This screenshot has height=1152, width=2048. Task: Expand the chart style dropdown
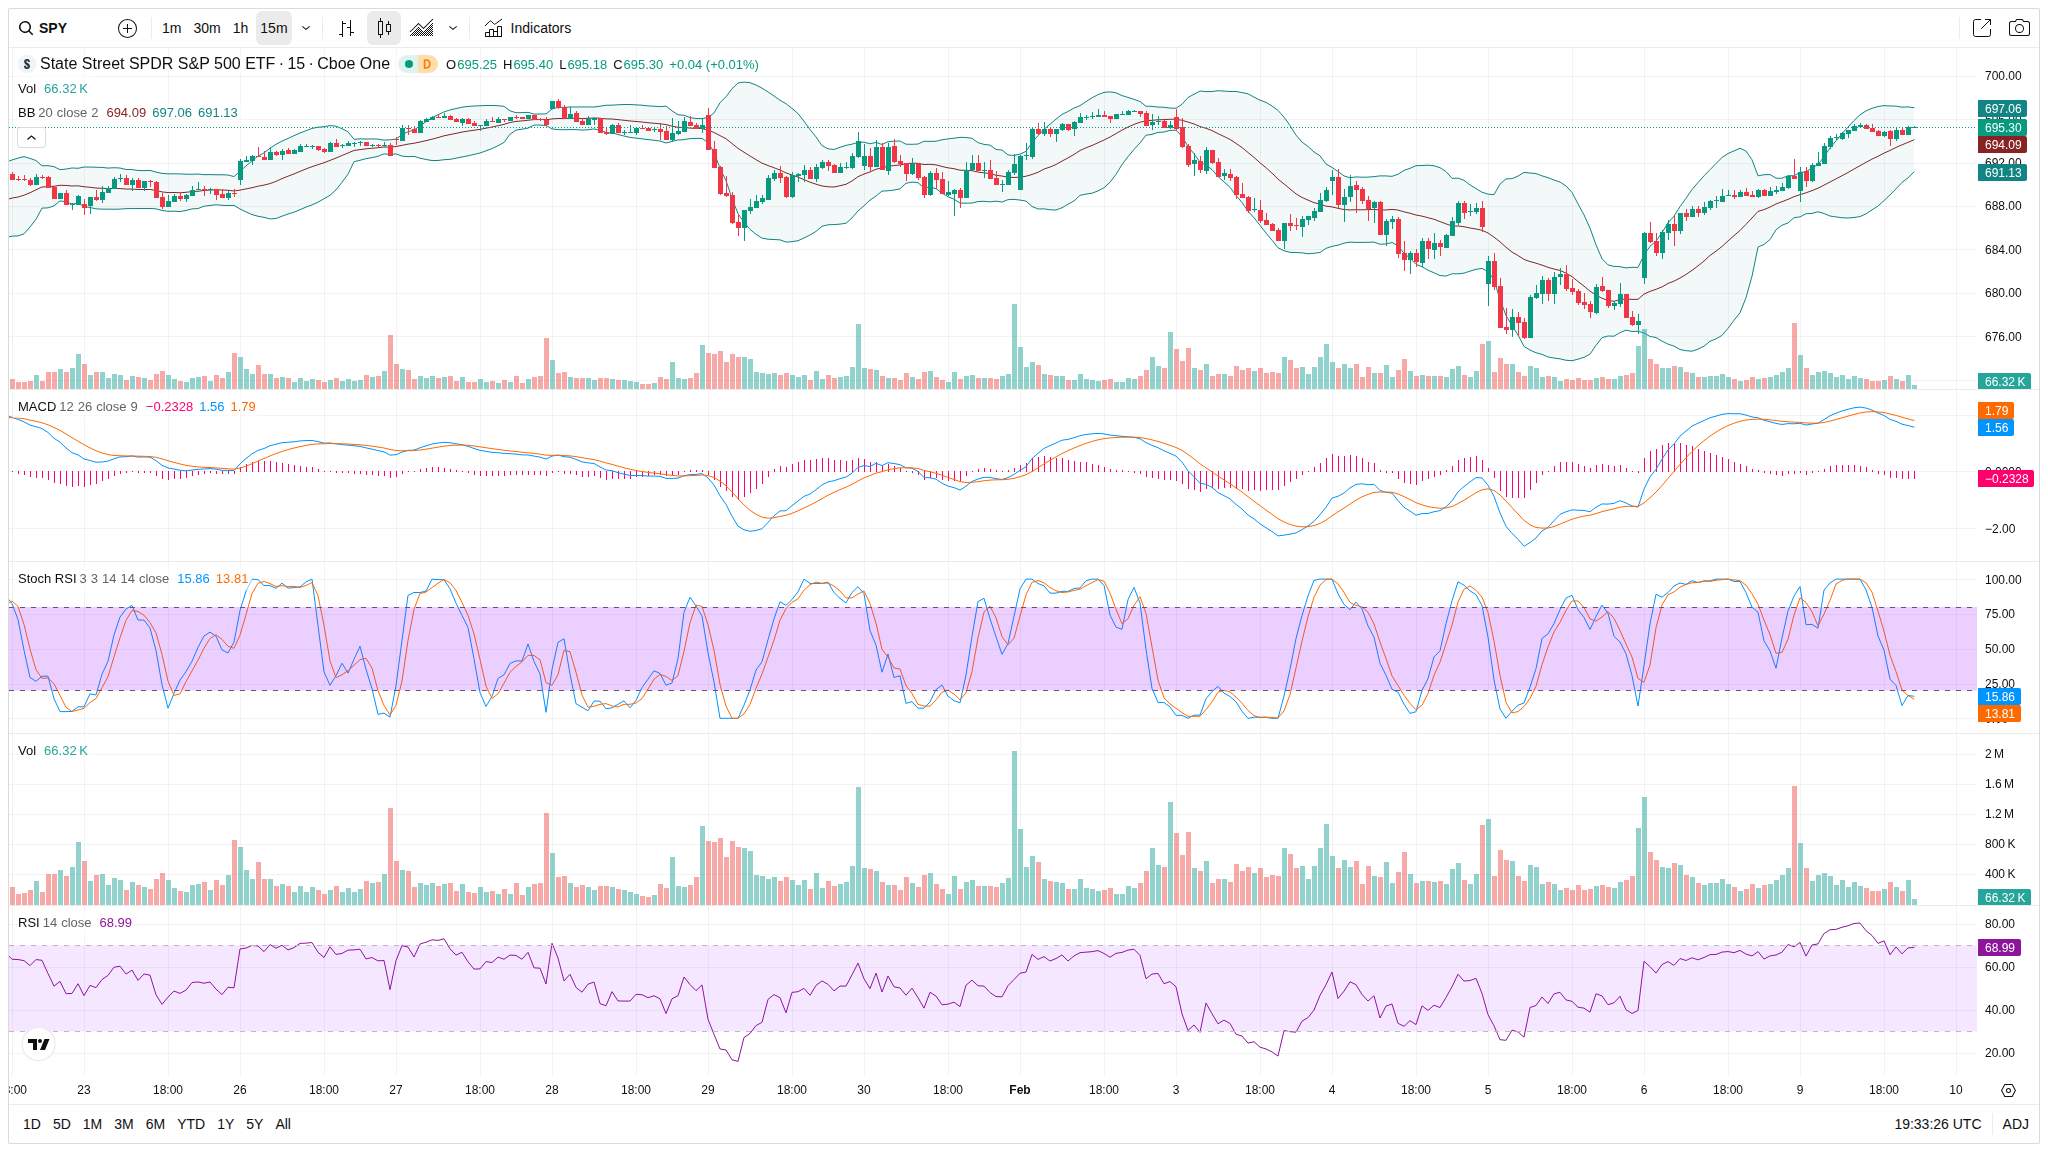point(453,28)
